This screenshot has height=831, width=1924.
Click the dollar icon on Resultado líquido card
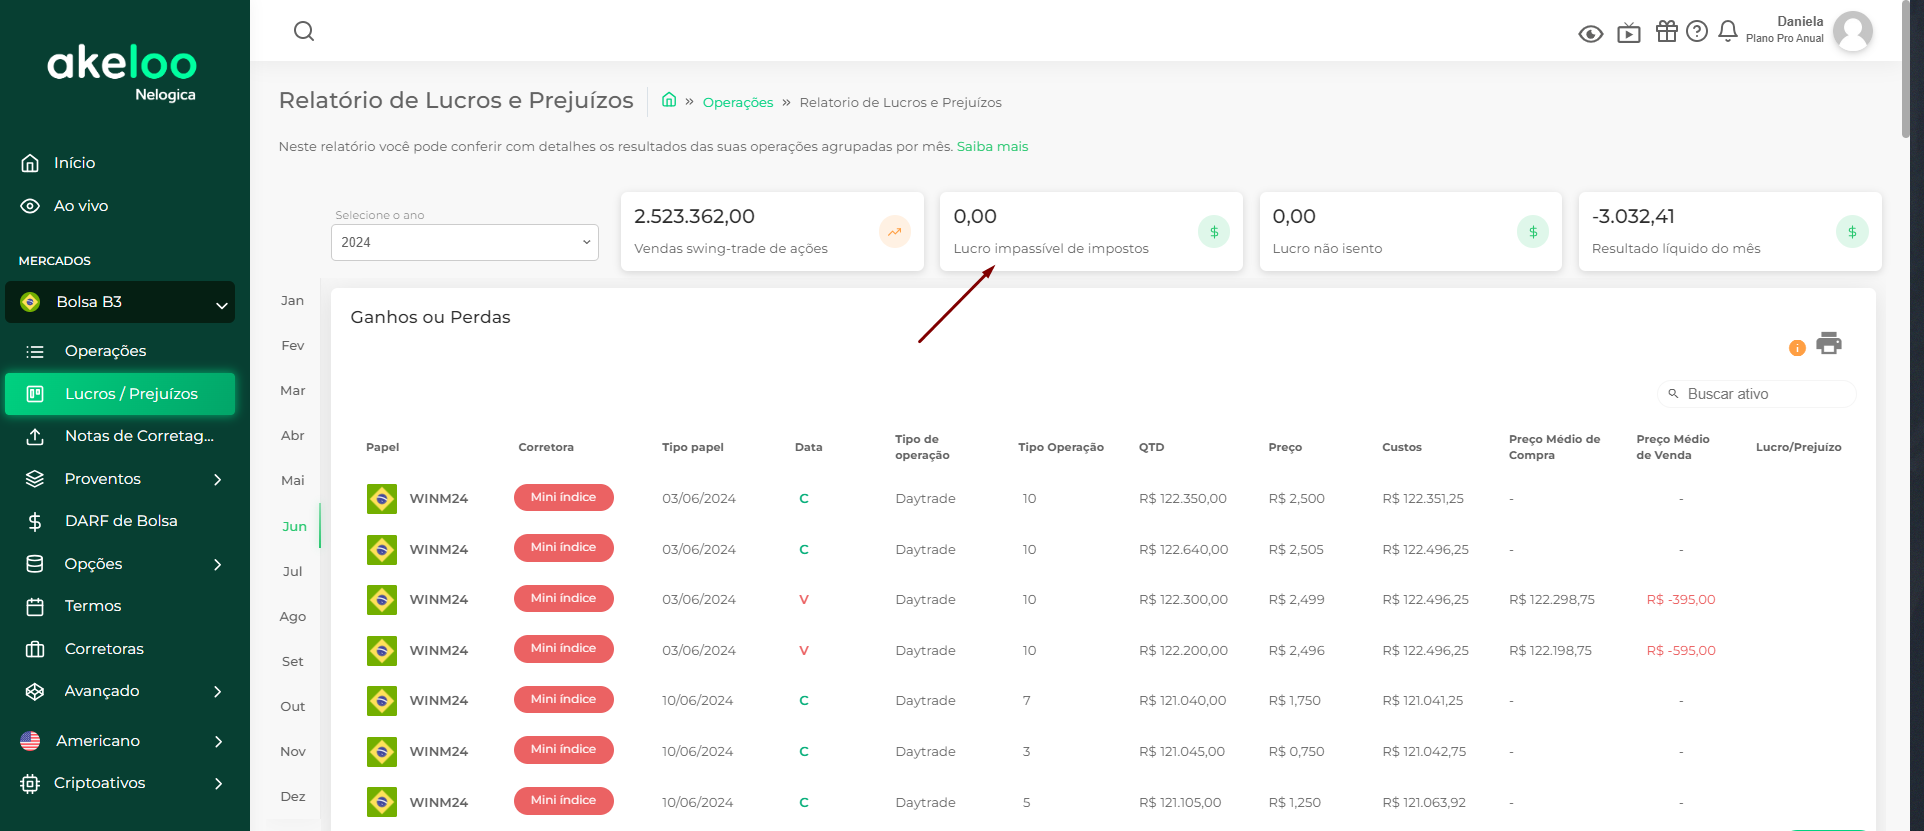1852,232
